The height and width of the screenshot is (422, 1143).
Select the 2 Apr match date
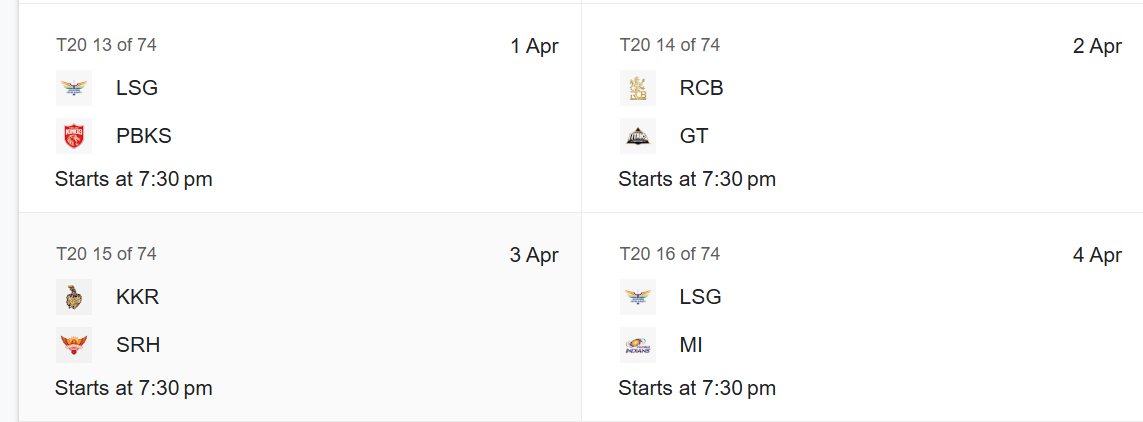pos(1097,47)
